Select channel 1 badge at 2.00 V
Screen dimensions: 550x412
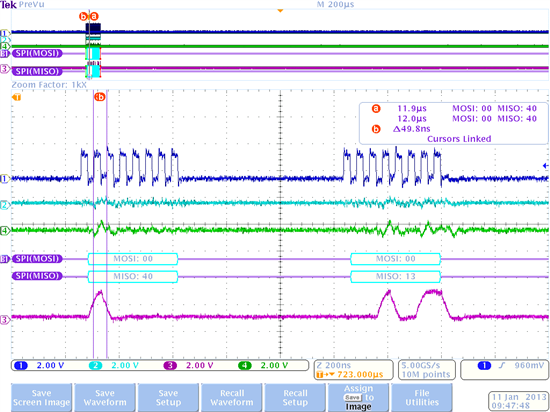point(21,366)
